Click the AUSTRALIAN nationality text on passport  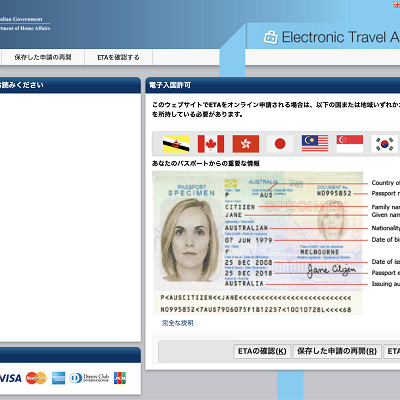point(246,228)
